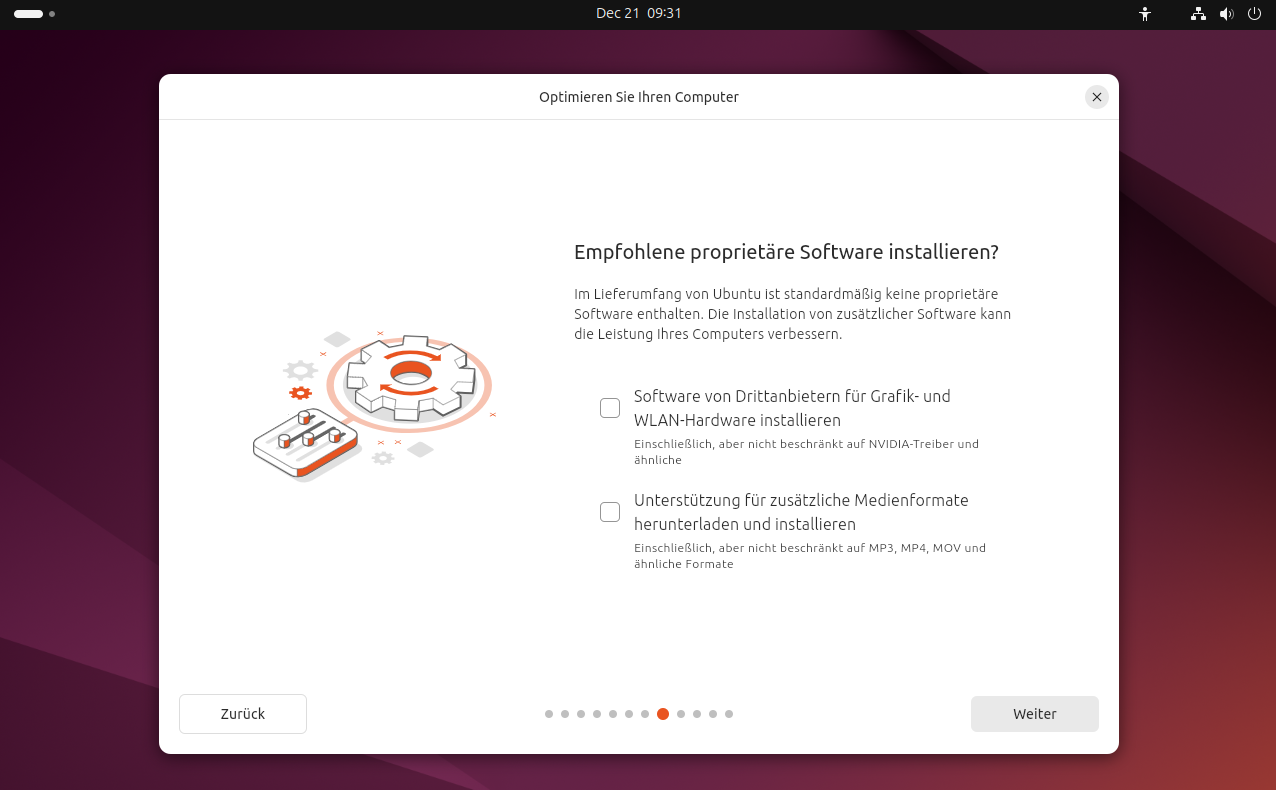Click the small dot beside the Activities pill
This screenshot has height=790, width=1276.
pos(52,14)
